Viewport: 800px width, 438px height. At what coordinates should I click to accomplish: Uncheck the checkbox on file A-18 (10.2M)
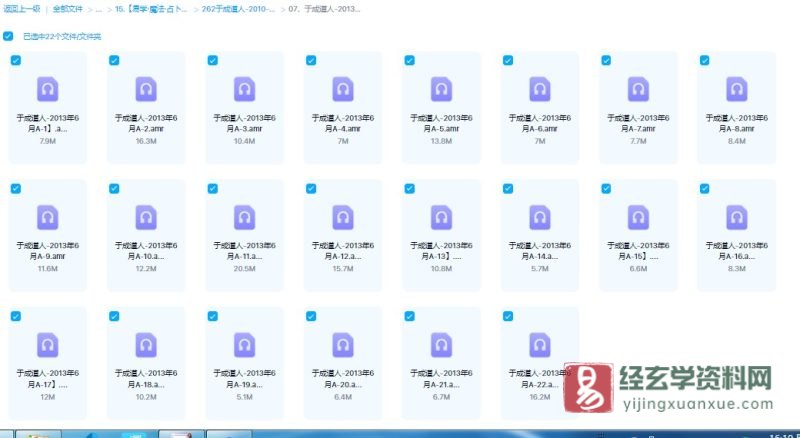[114, 316]
